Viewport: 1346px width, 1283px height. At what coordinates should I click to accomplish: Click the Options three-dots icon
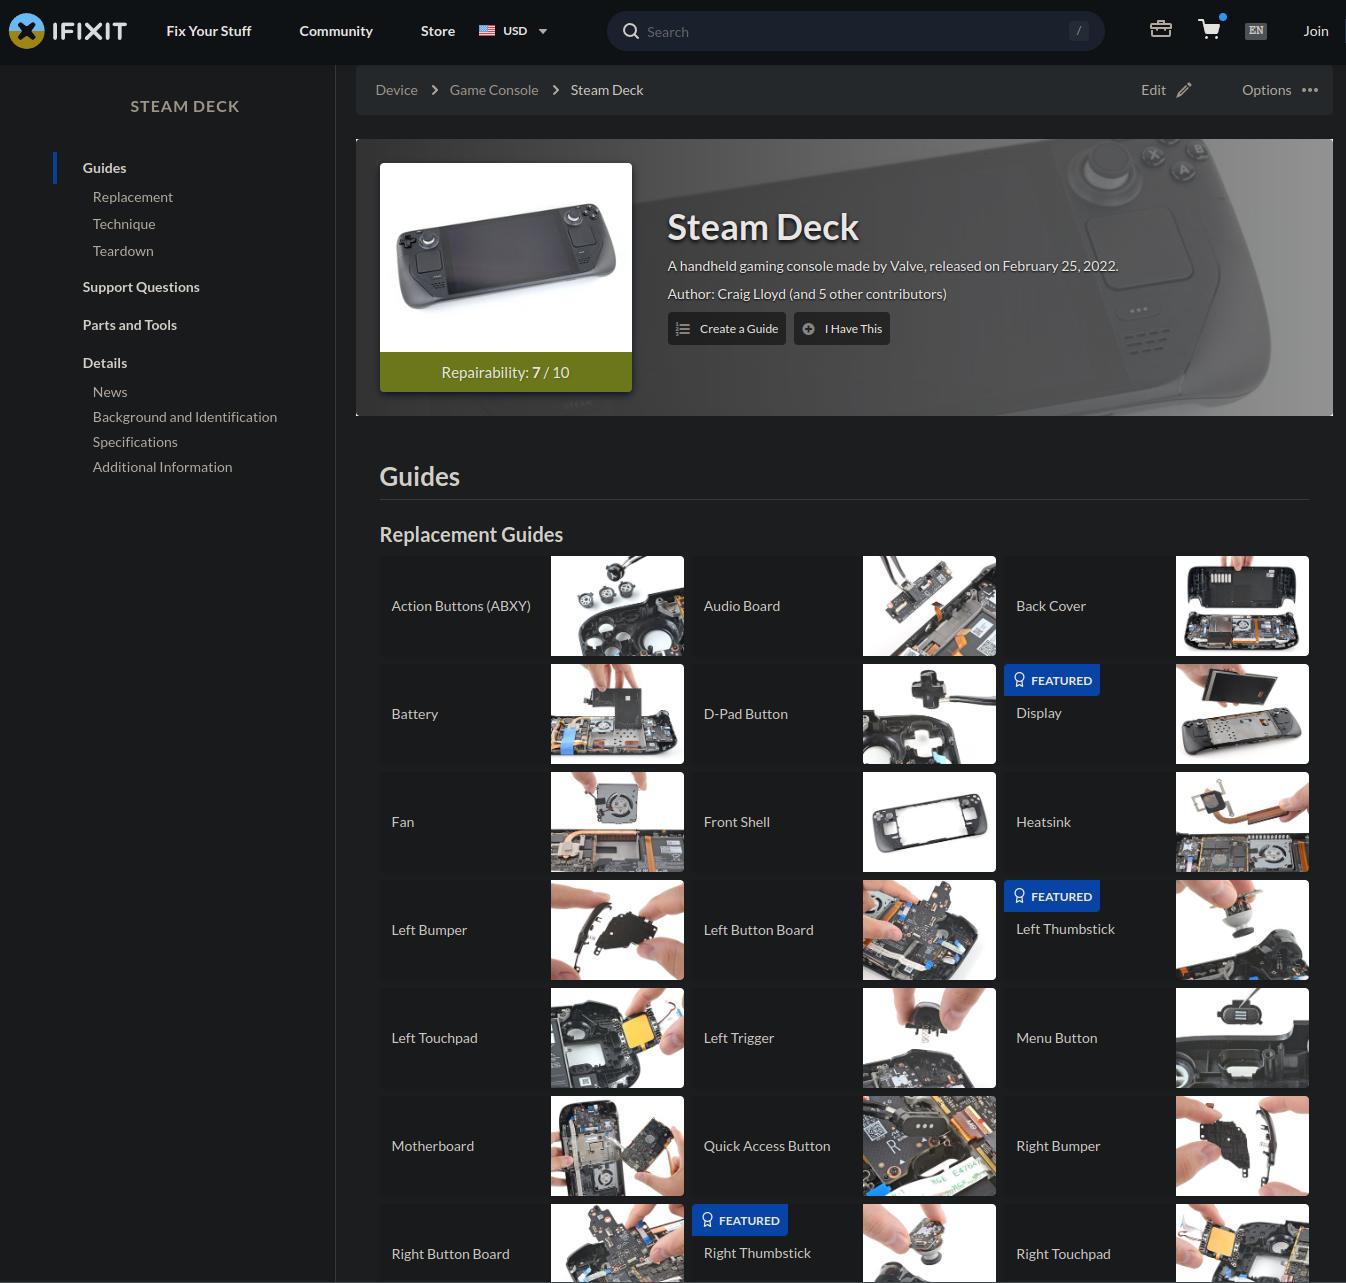[x=1310, y=90]
